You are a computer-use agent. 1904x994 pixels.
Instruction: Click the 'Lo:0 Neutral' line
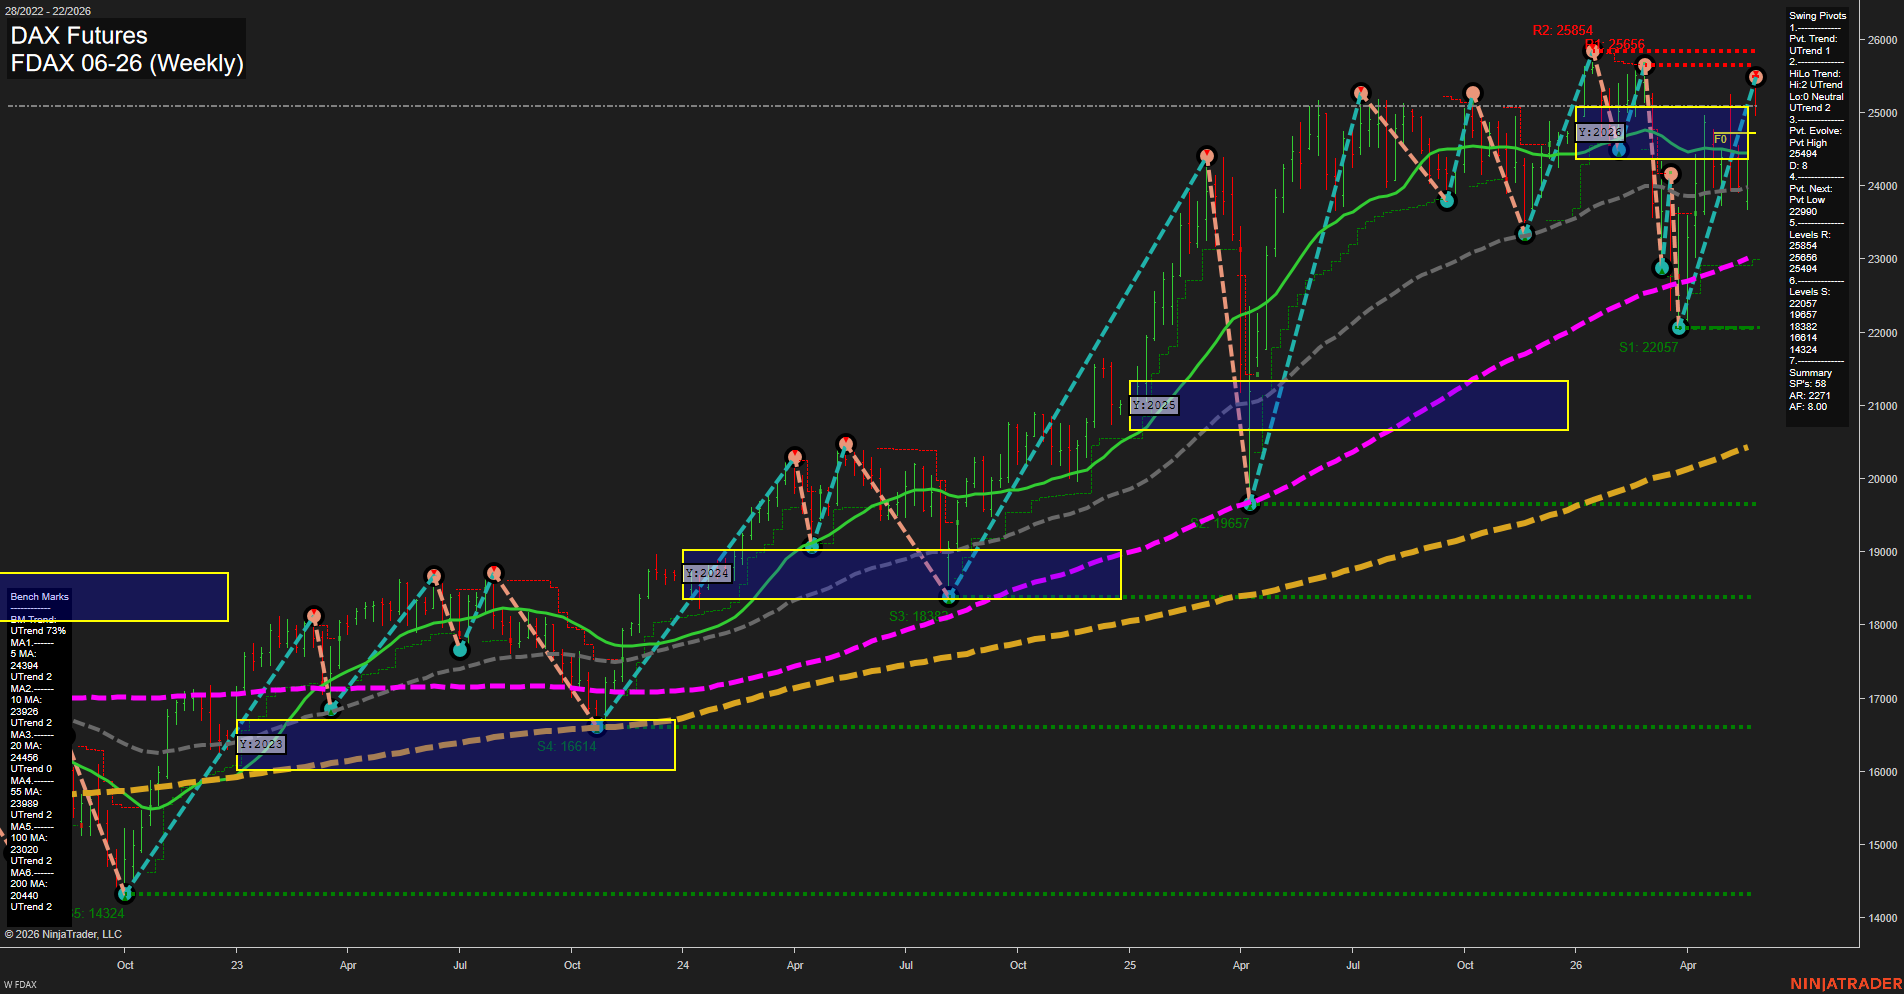pyautogui.click(x=1817, y=97)
